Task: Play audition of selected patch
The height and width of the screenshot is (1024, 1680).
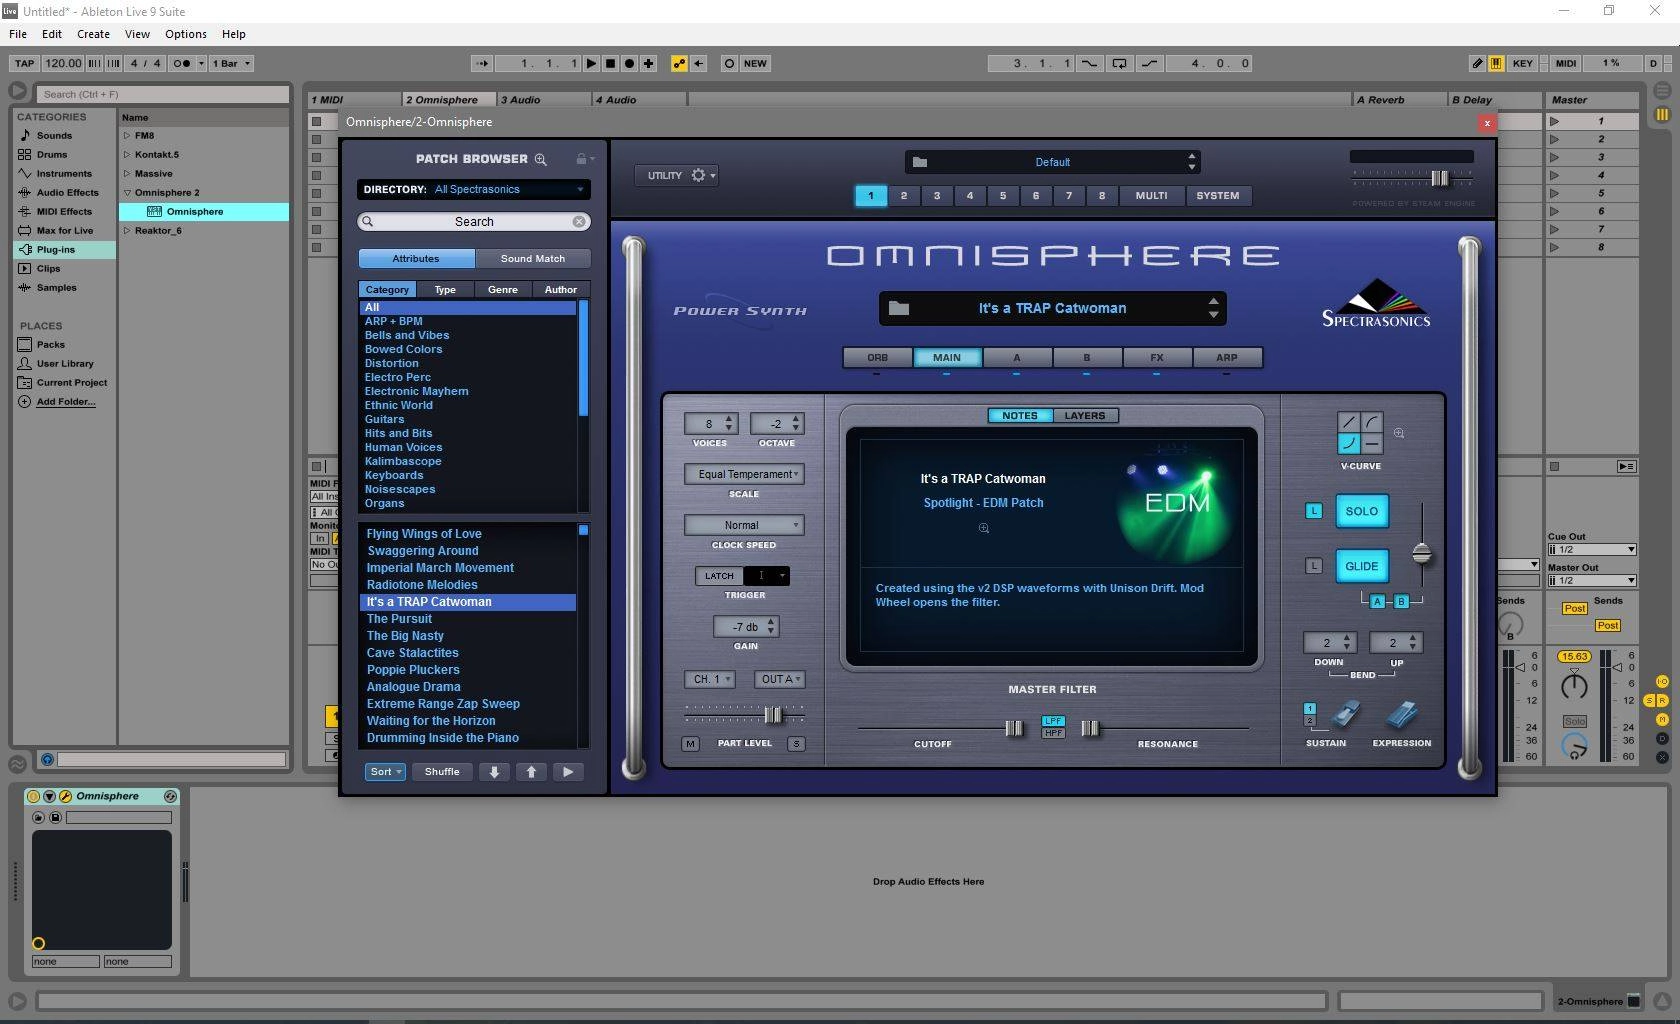Action: [568, 772]
